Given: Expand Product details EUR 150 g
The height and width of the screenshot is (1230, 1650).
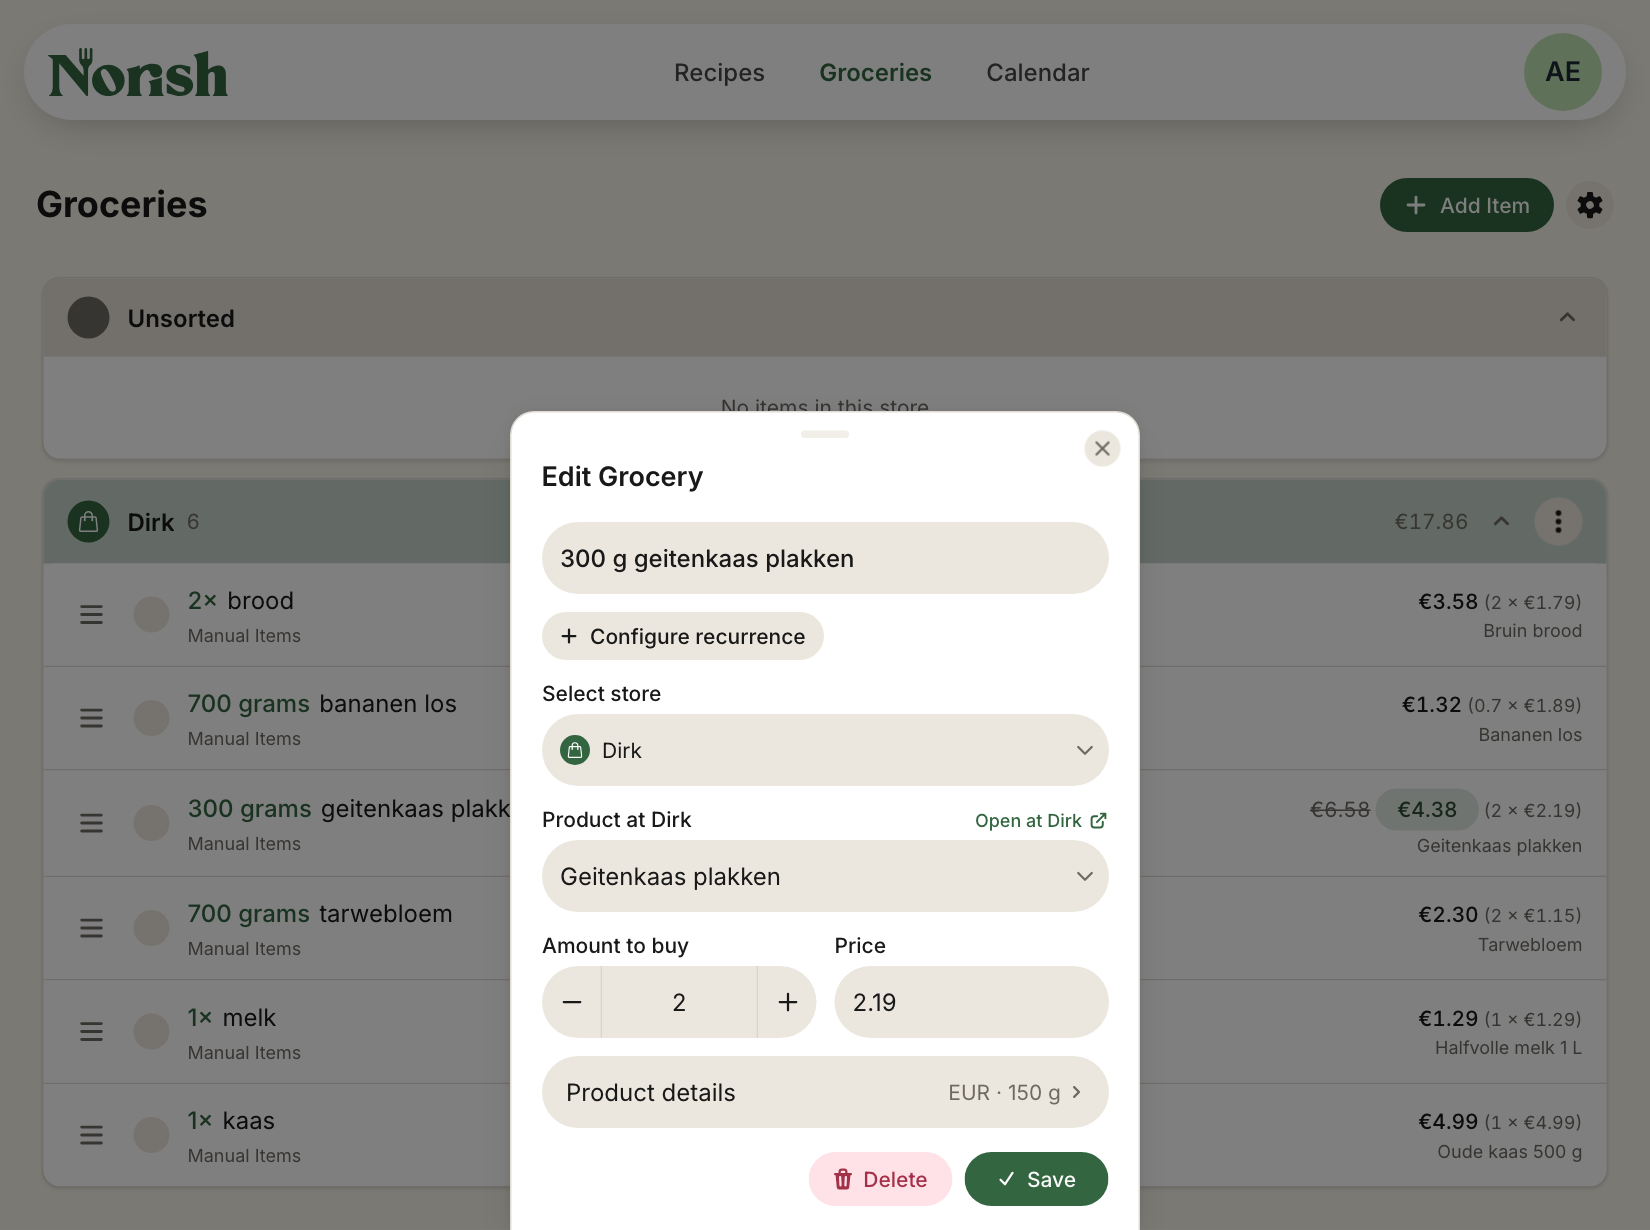Looking at the screenshot, I should point(825,1092).
